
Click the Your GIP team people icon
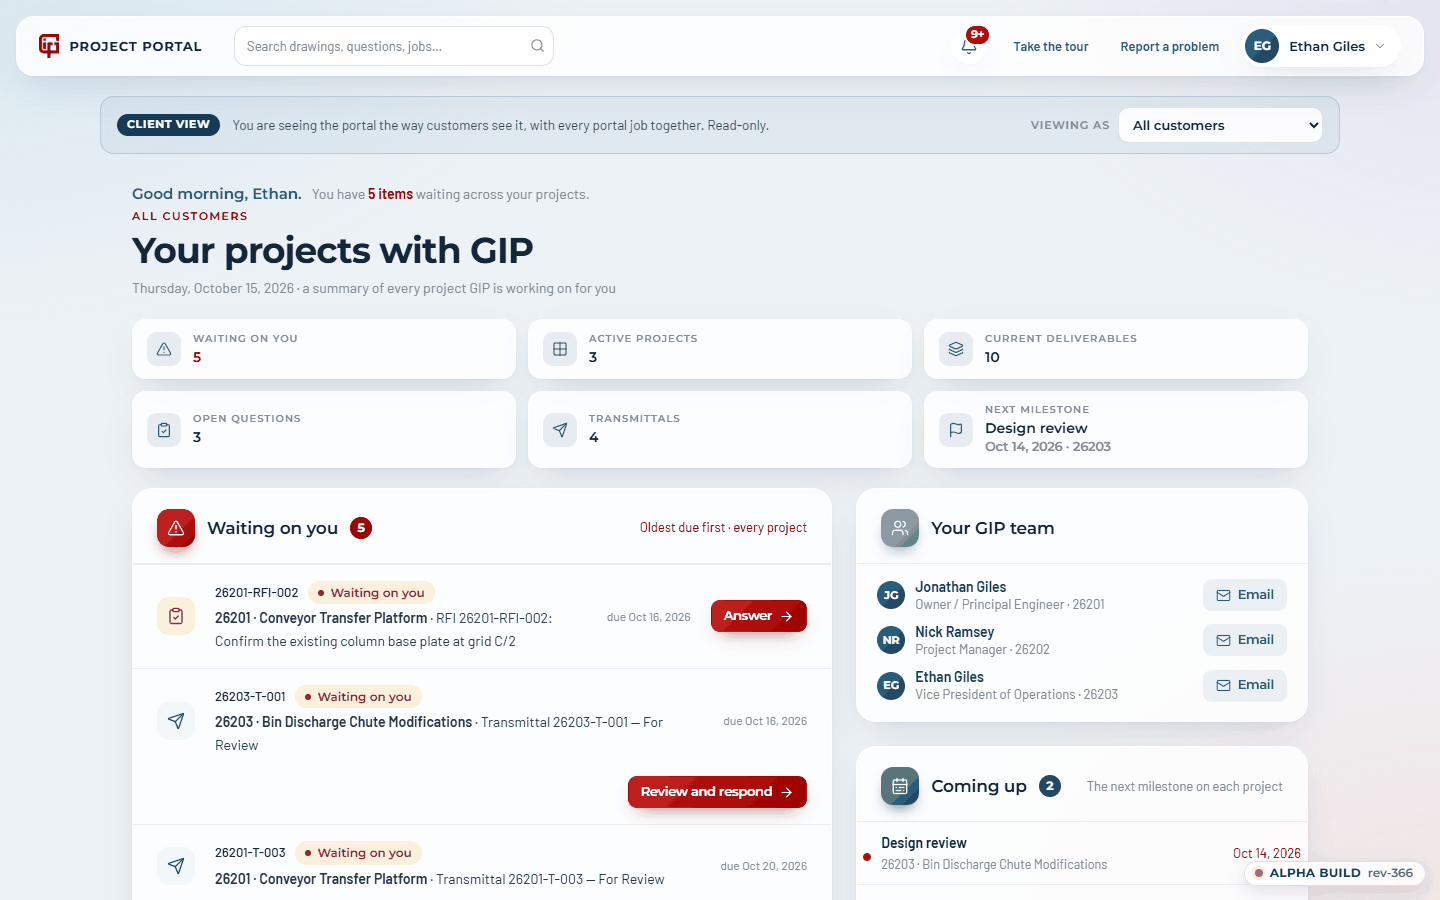click(900, 528)
